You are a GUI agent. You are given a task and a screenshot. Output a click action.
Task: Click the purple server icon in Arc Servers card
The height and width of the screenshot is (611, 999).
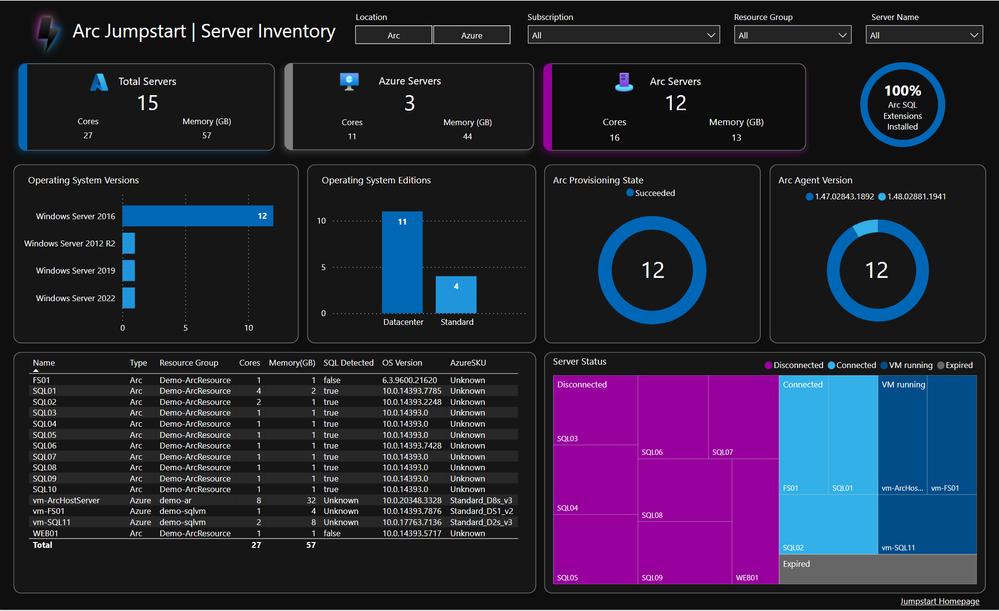[624, 82]
